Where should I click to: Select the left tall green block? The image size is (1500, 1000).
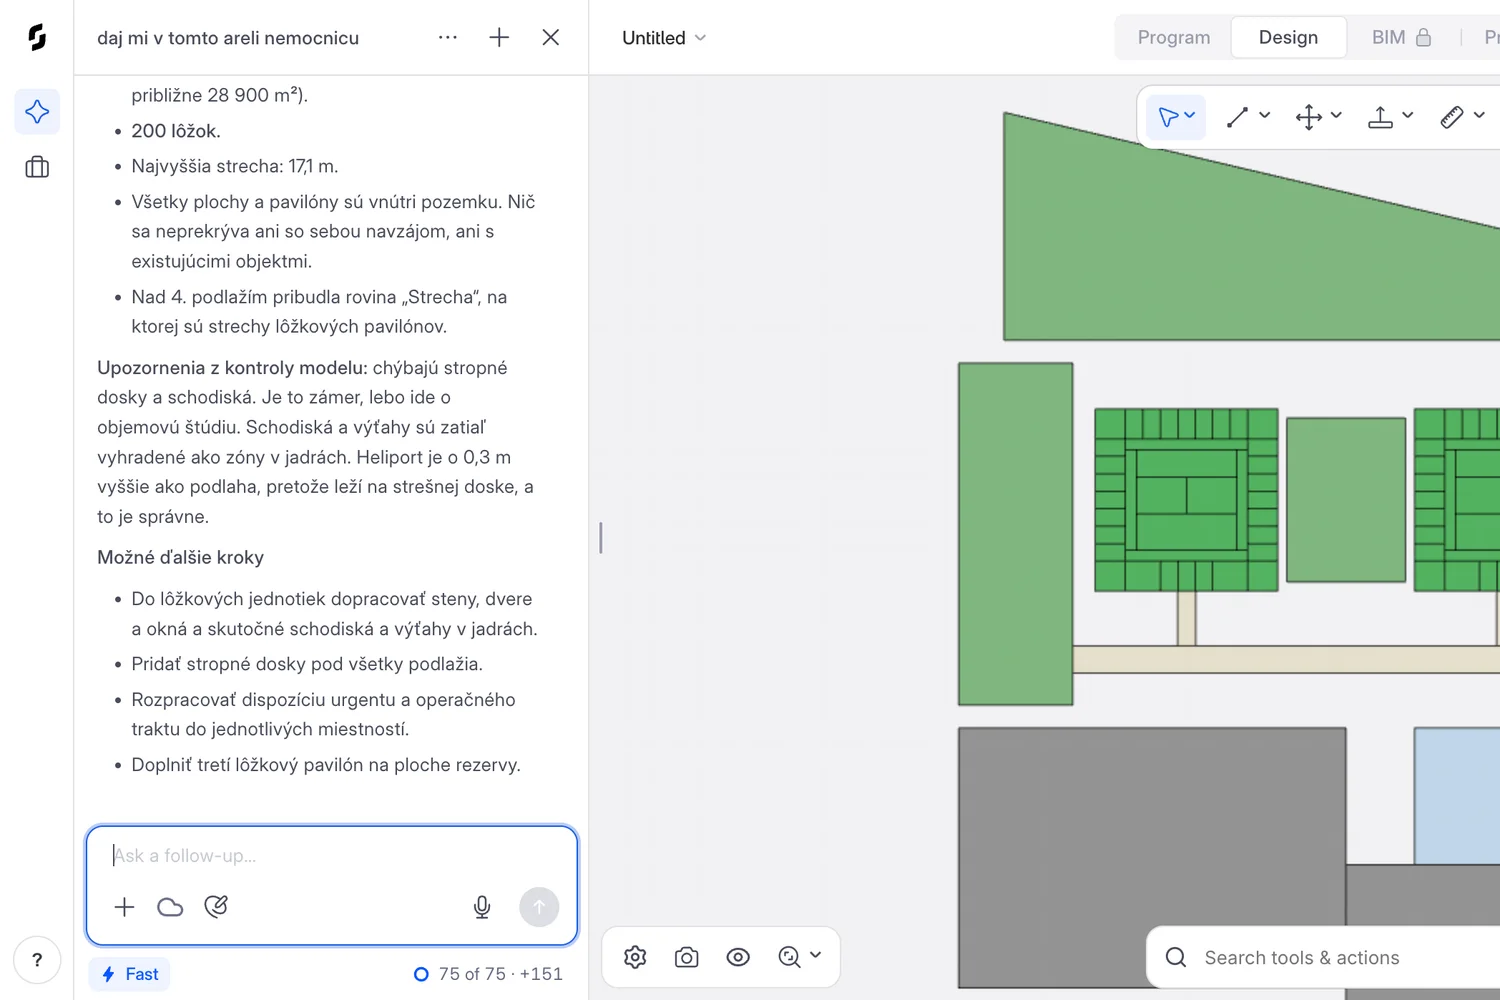pyautogui.click(x=1015, y=534)
